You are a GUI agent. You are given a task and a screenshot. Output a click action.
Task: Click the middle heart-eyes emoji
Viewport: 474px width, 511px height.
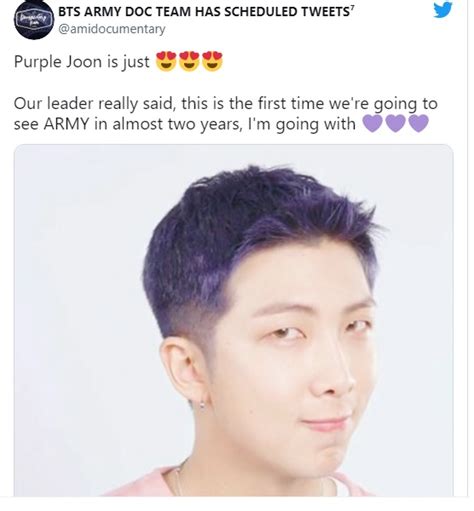pos(189,61)
